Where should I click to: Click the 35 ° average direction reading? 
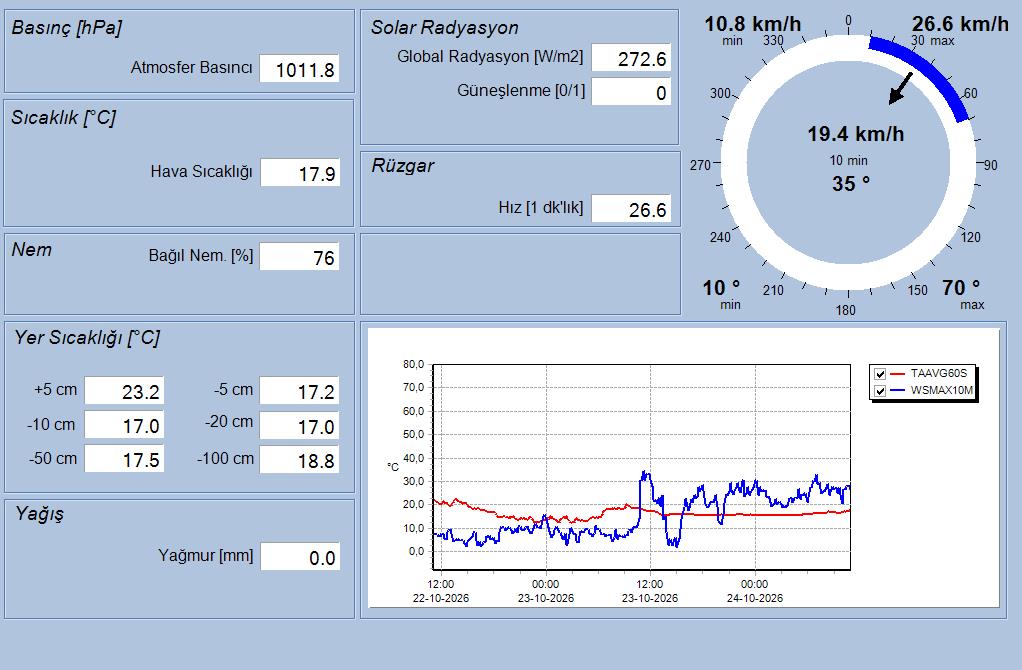pos(851,184)
